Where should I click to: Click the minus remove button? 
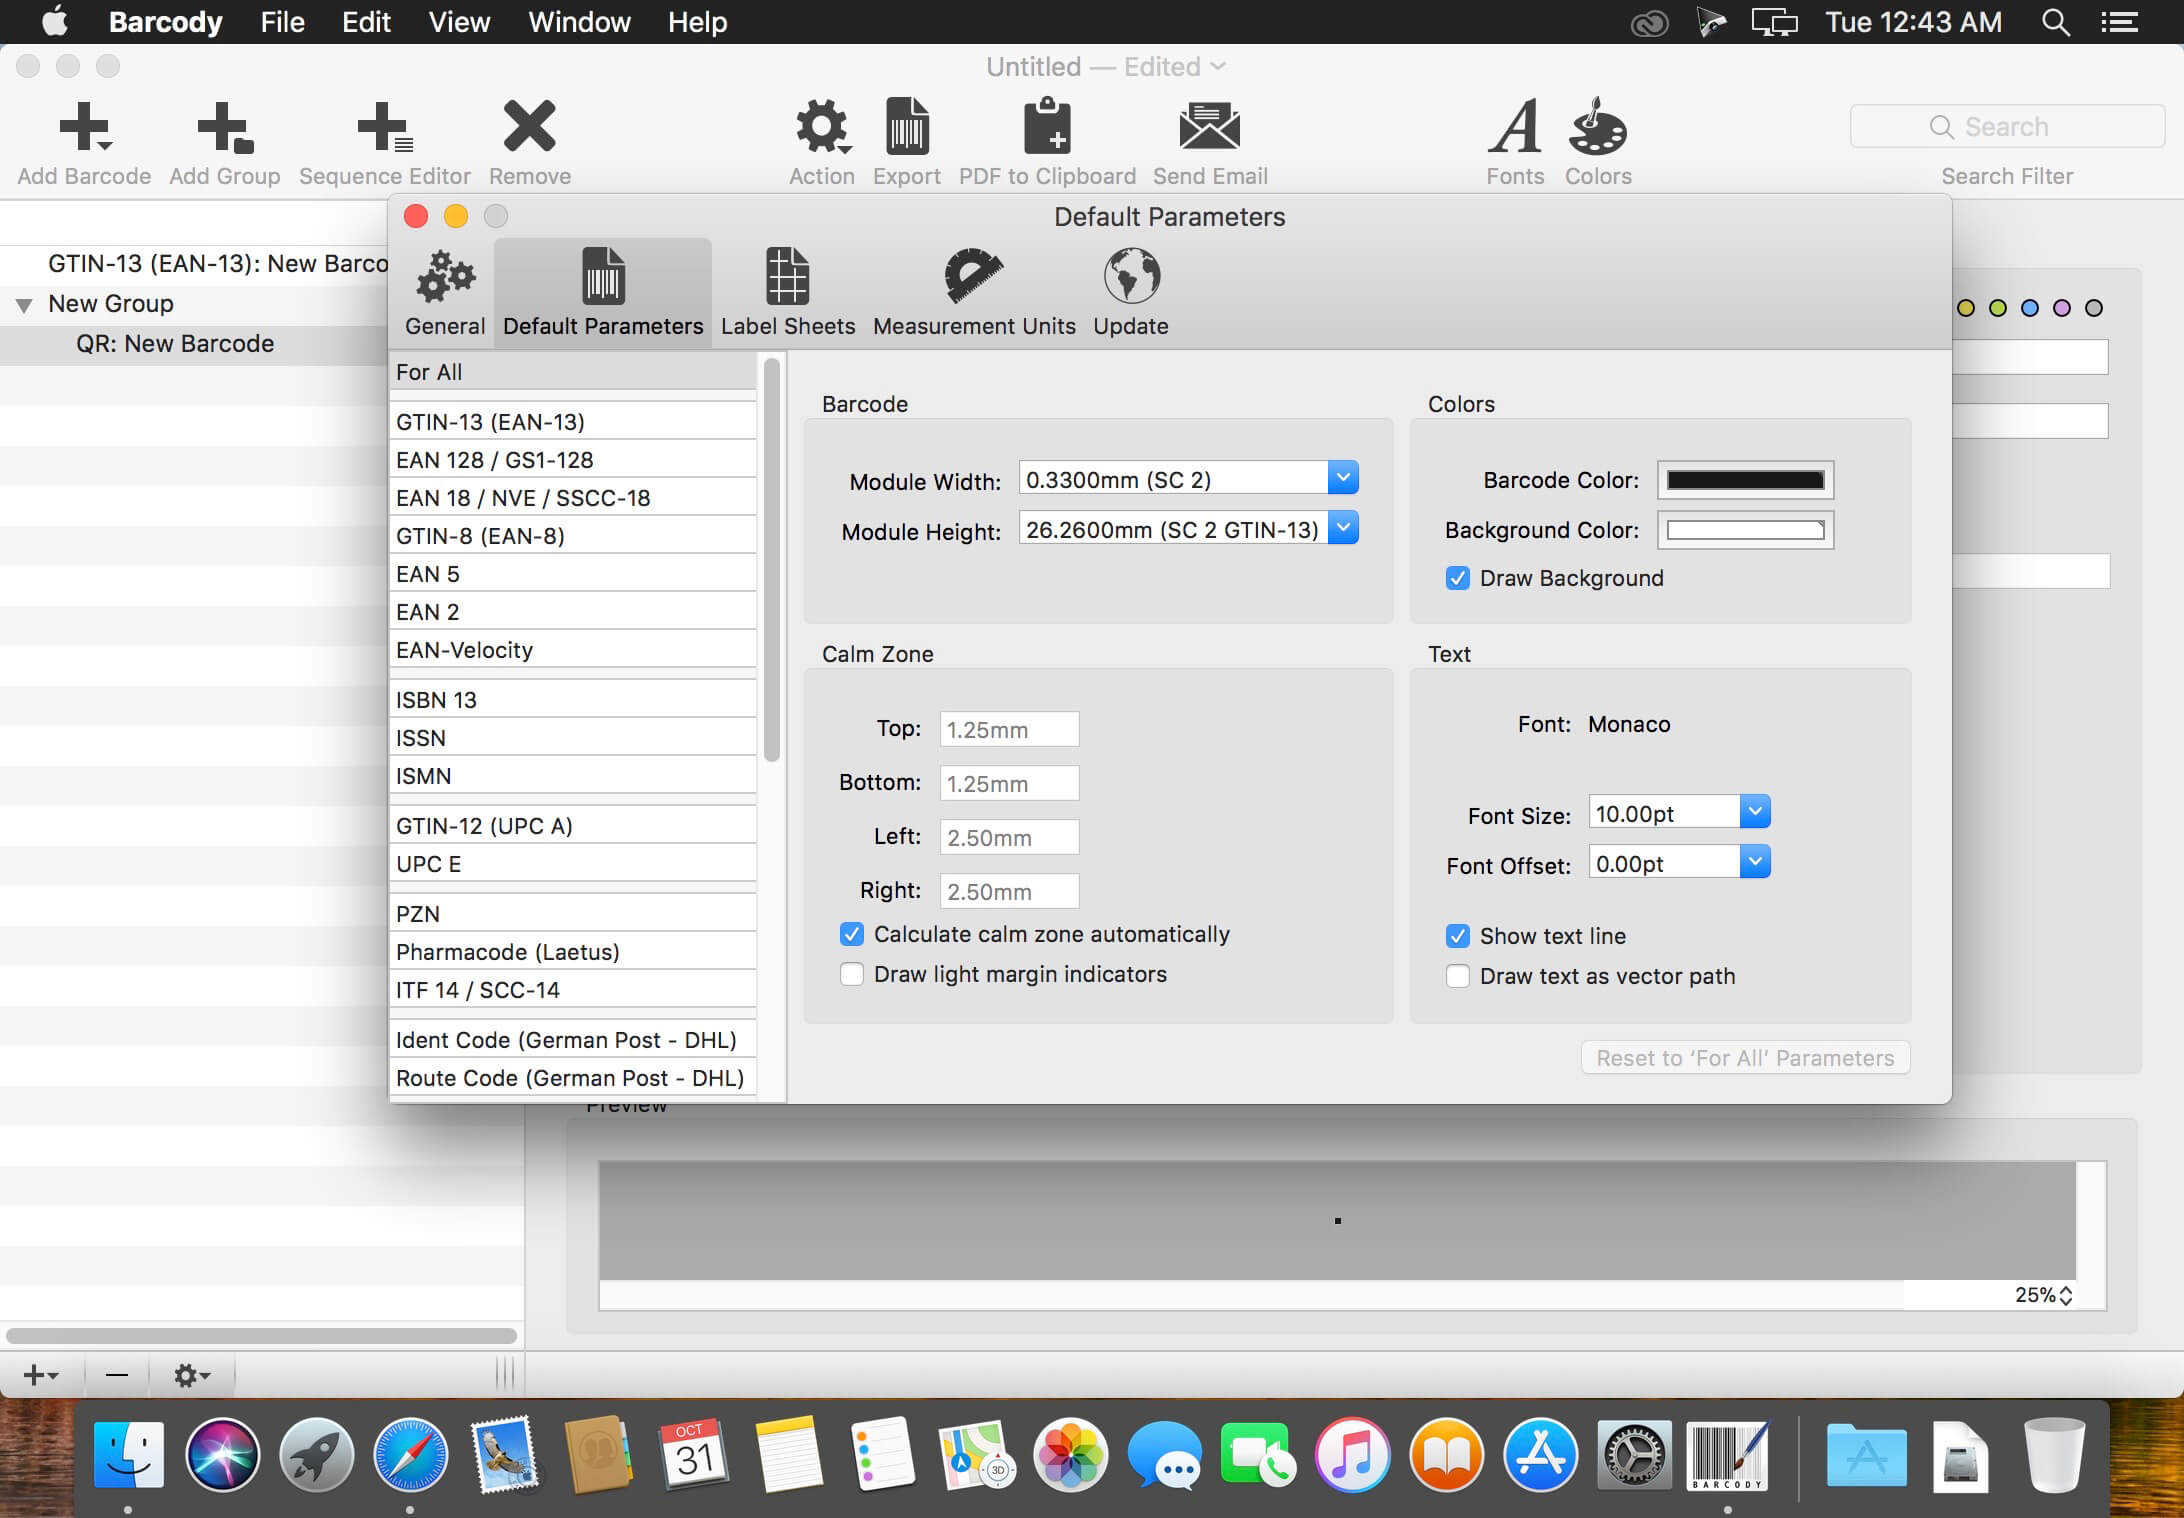(117, 1376)
